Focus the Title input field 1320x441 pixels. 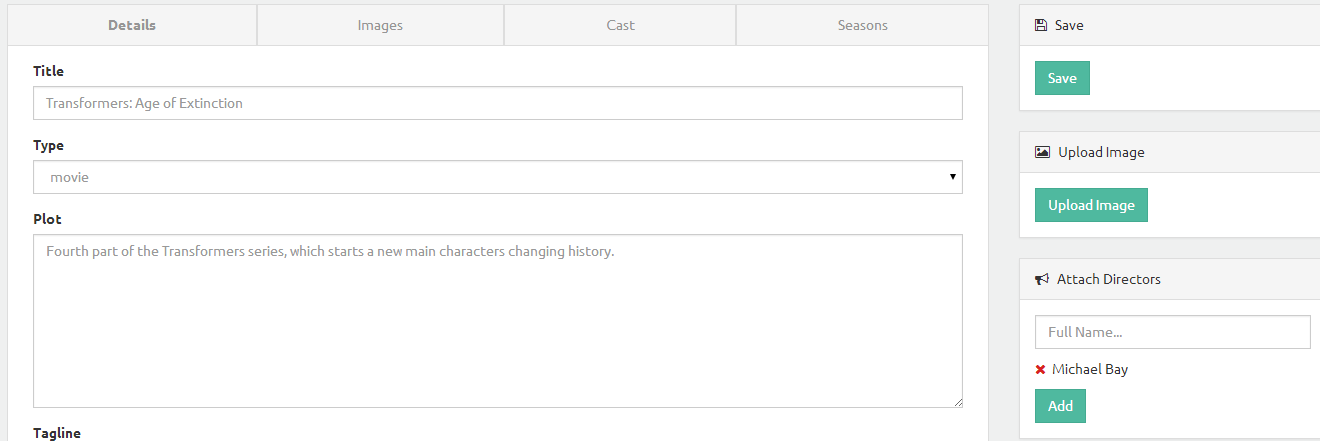click(497, 103)
